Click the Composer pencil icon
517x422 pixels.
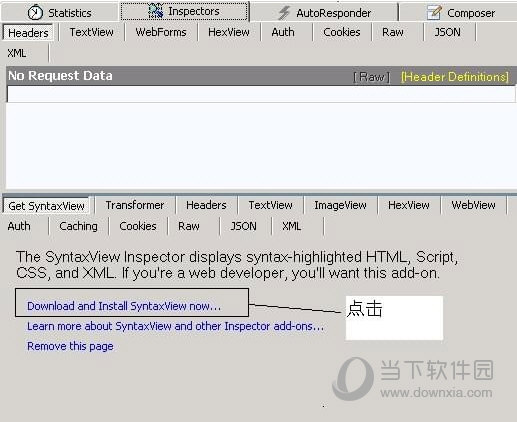point(434,13)
